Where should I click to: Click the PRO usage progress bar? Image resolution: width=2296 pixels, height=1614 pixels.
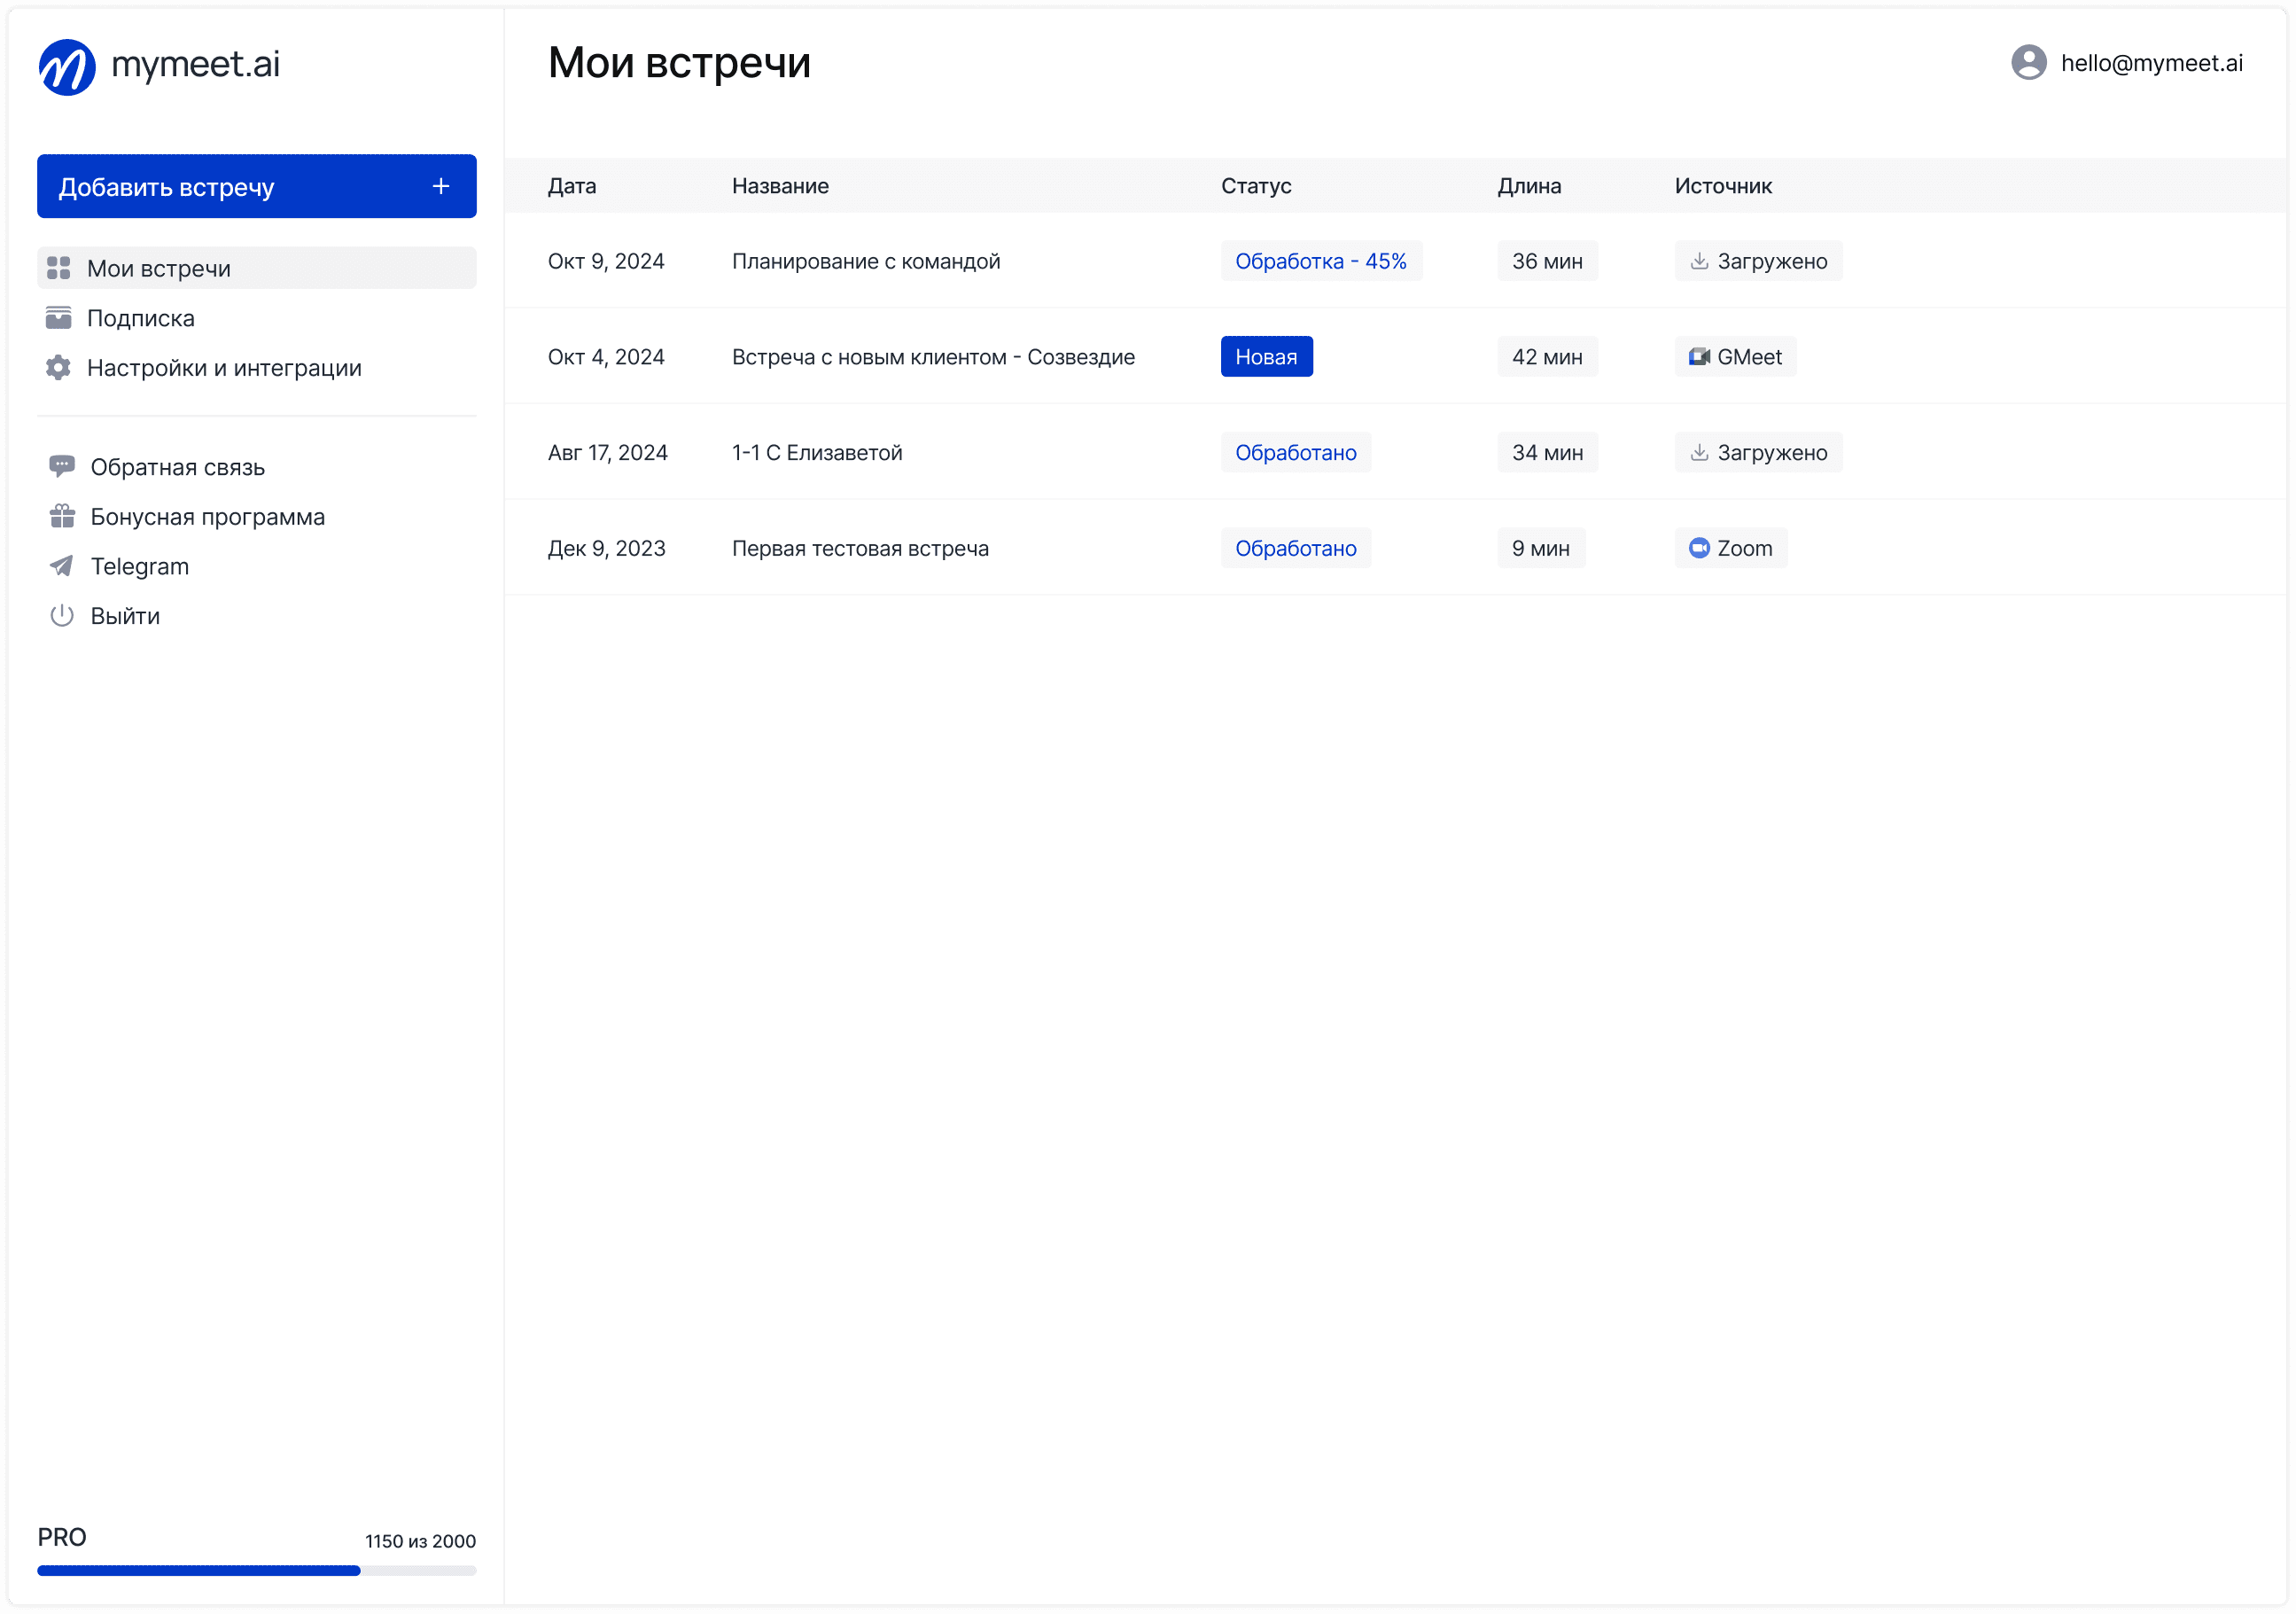(x=256, y=1570)
